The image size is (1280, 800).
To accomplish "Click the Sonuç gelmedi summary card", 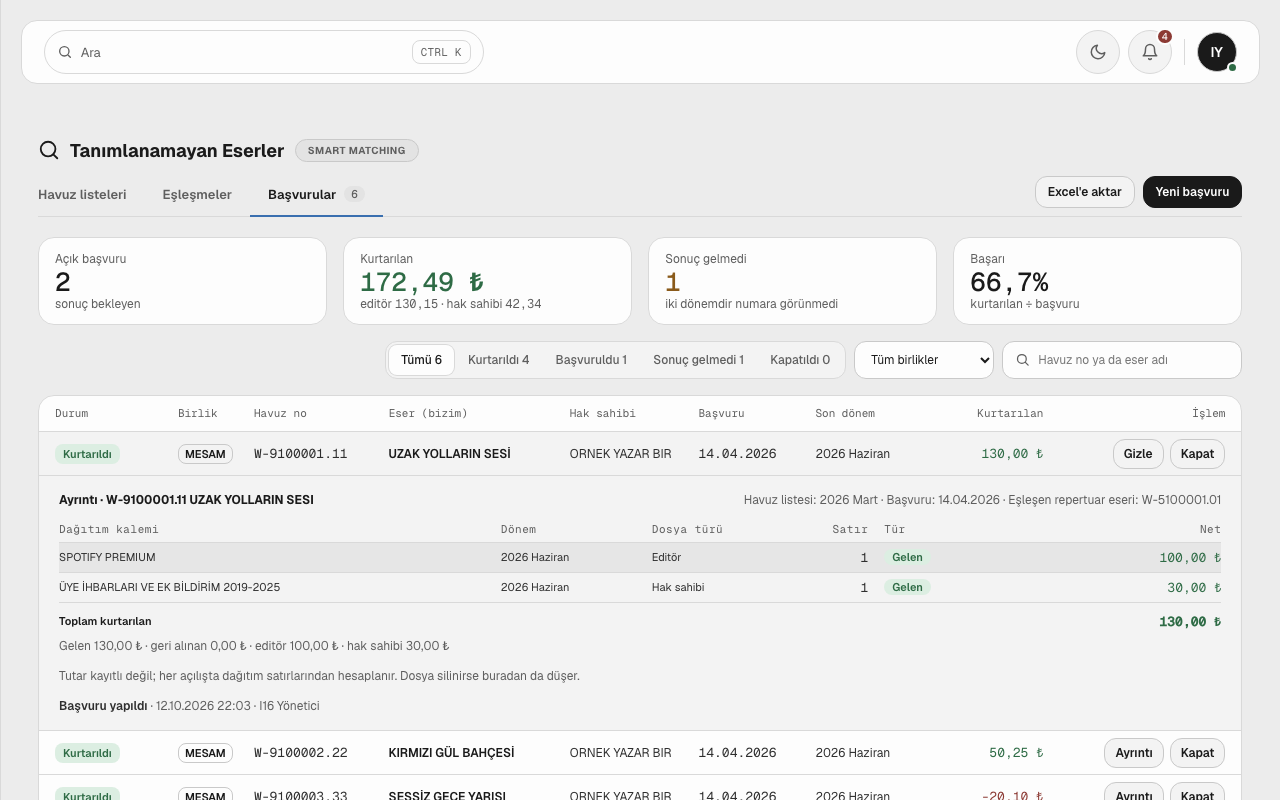I will (x=792, y=281).
